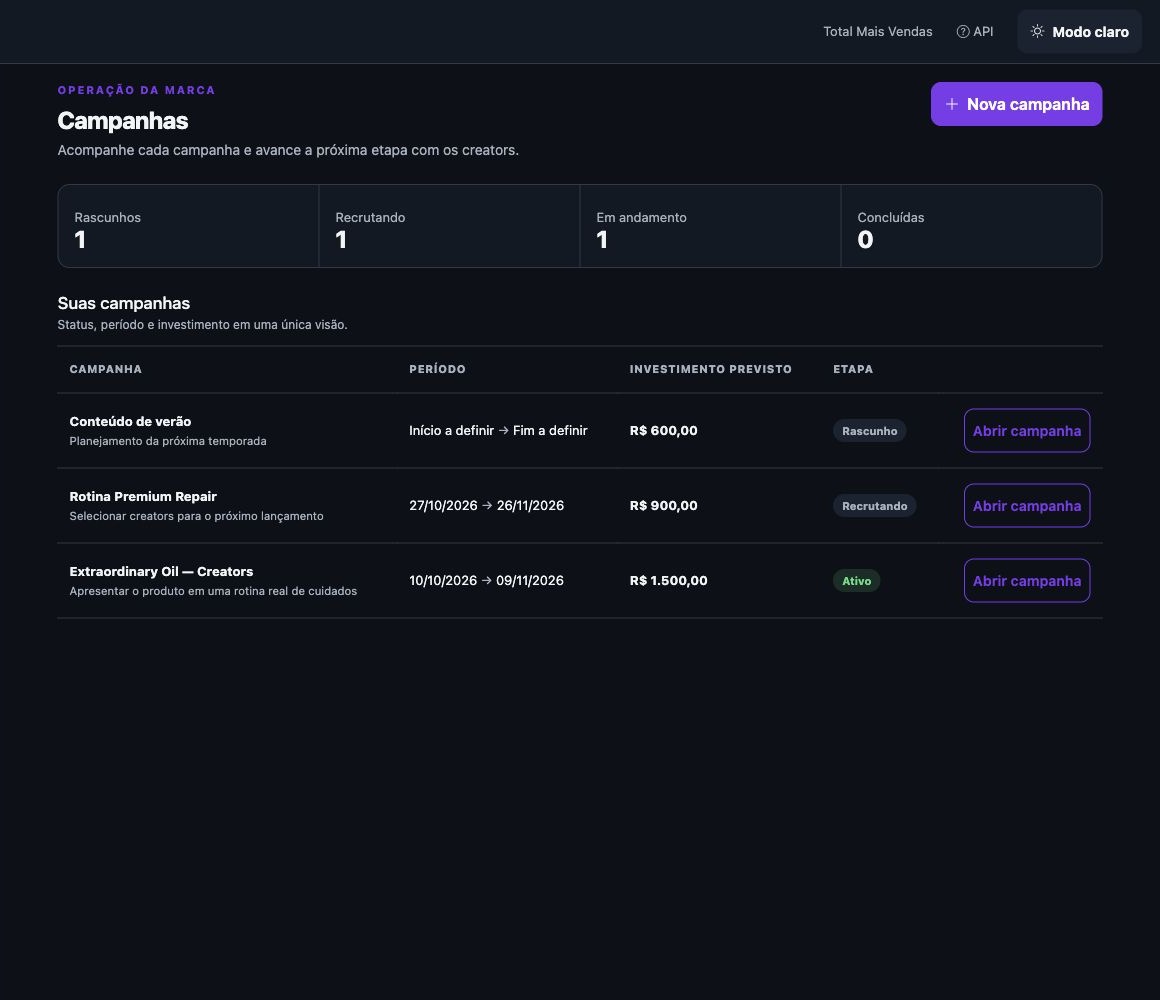The height and width of the screenshot is (1000, 1160).
Task: Open the Conteúdo de verão campaign
Action: tap(1027, 430)
